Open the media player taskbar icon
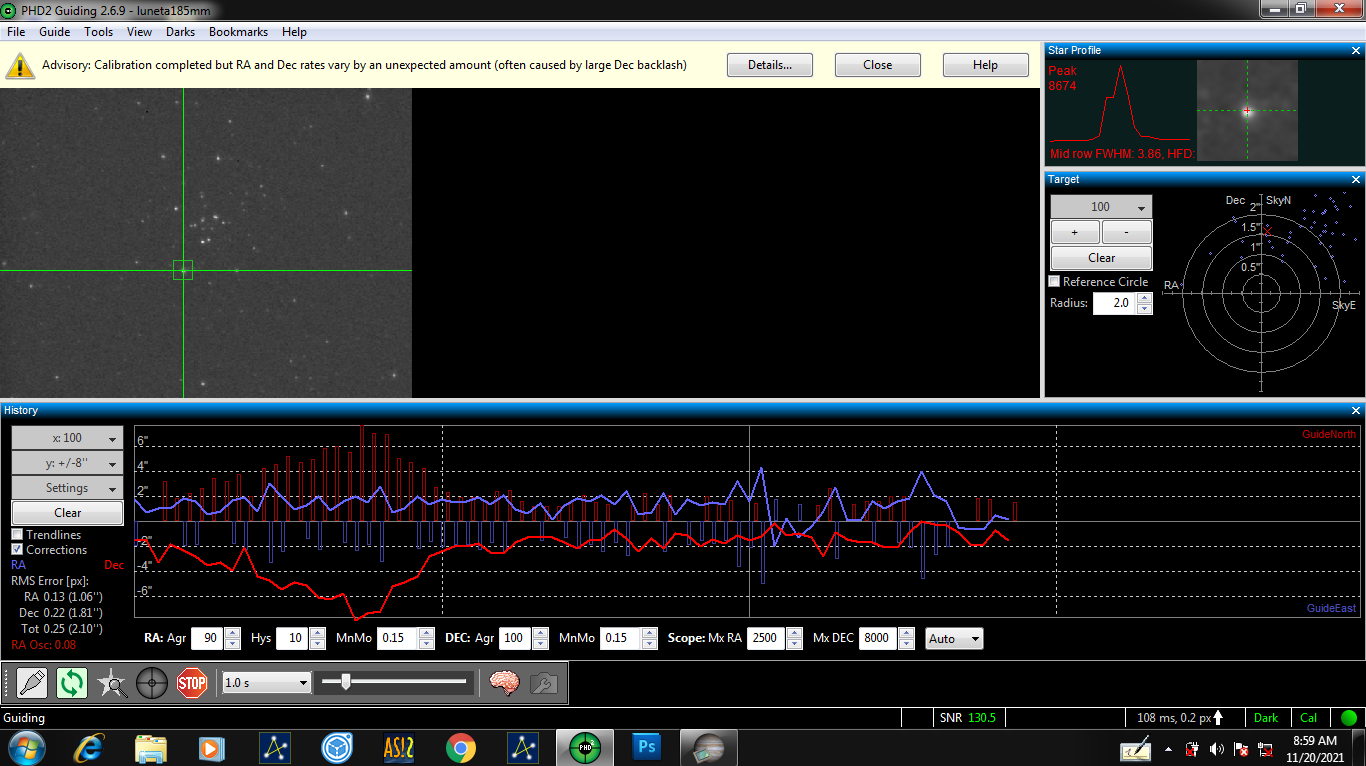The height and width of the screenshot is (766, 1366). pyautogui.click(x=213, y=747)
